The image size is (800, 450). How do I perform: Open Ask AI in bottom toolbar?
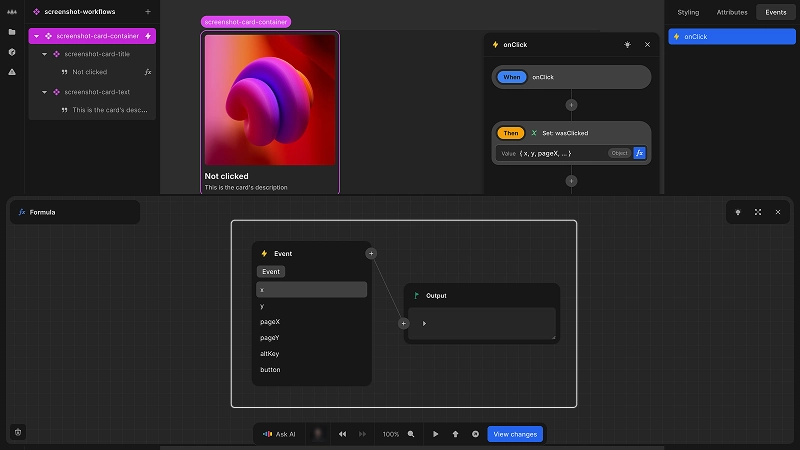[279, 434]
